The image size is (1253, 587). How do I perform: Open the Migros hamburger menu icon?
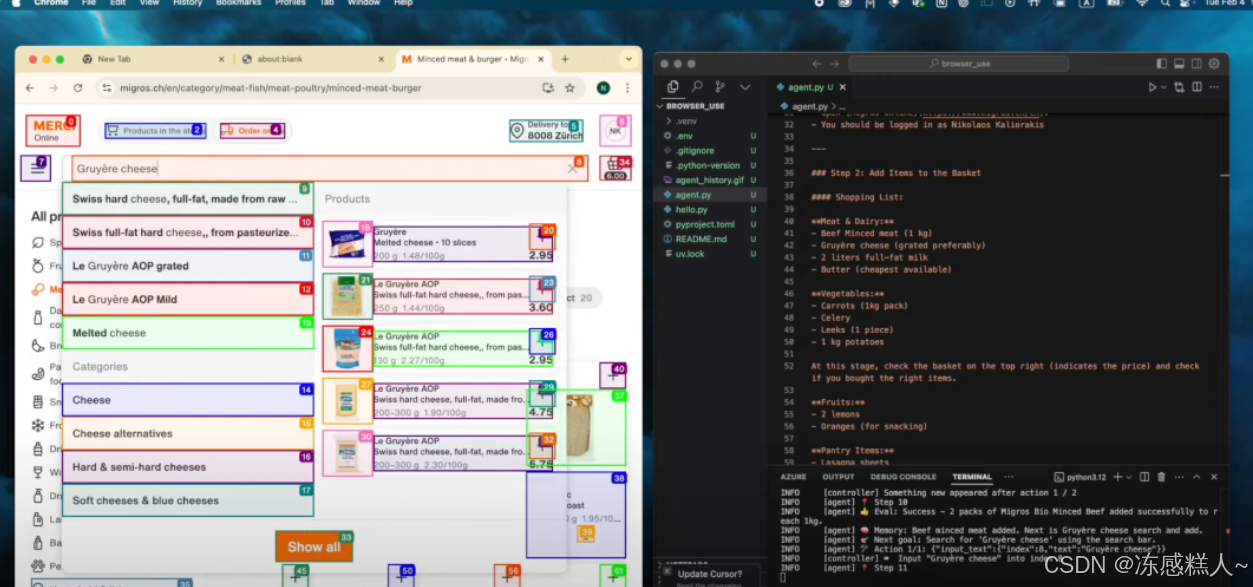pos(36,169)
